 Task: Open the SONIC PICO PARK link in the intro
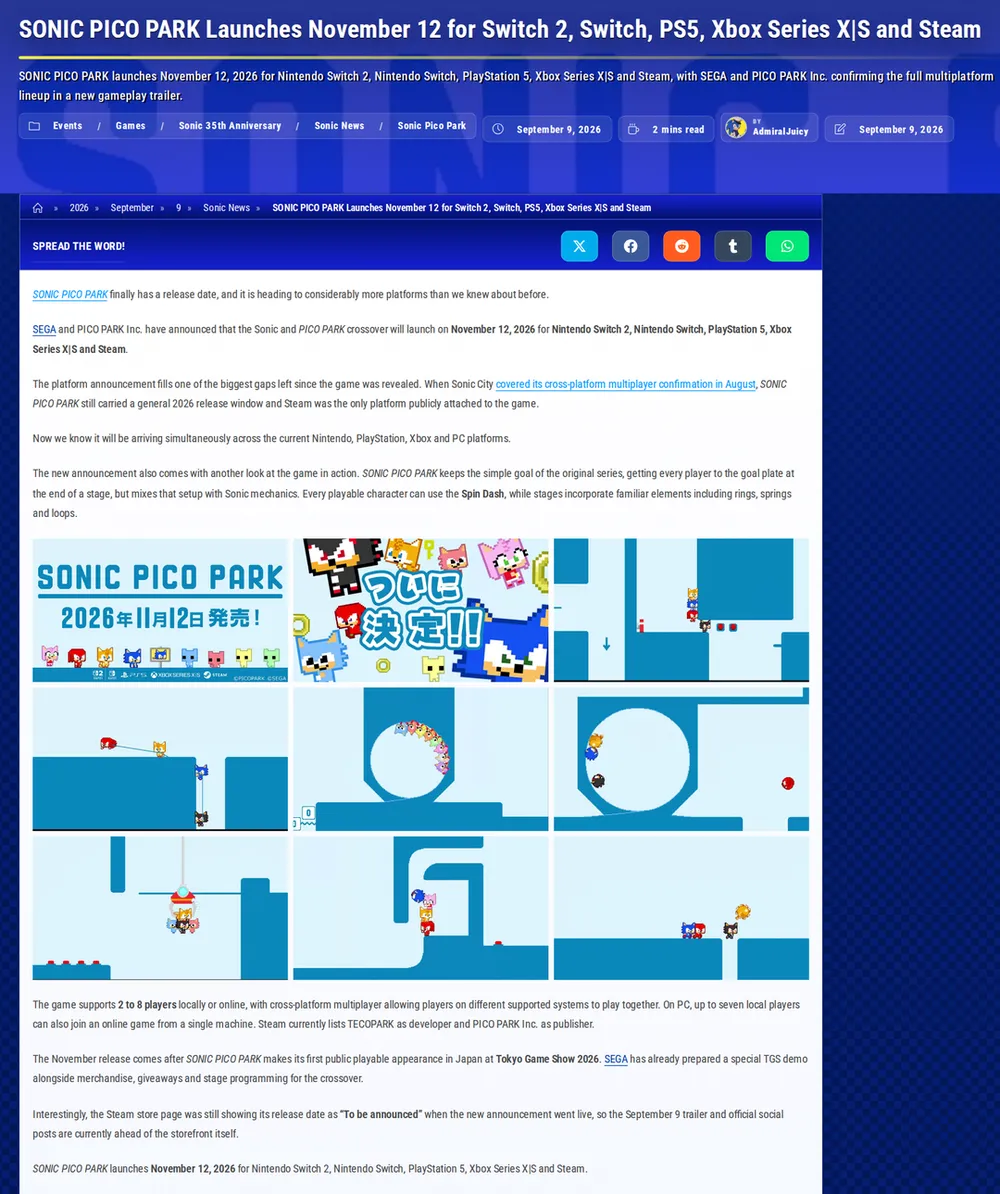click(x=70, y=295)
